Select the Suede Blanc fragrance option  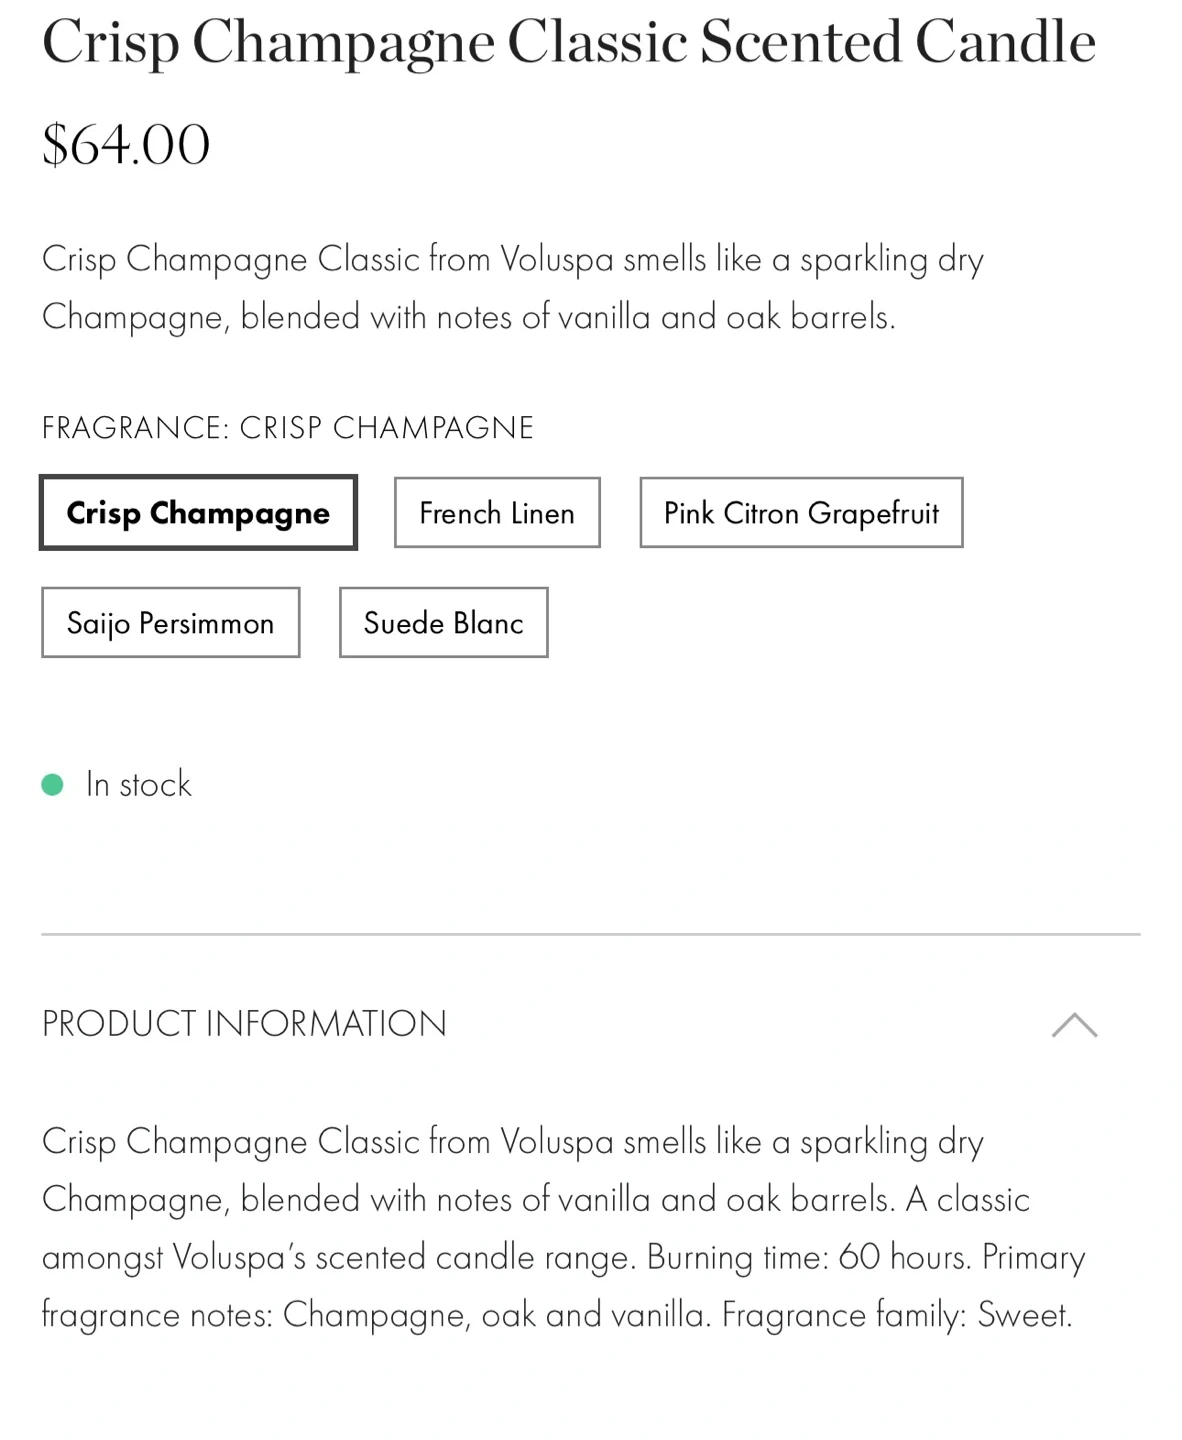click(443, 623)
